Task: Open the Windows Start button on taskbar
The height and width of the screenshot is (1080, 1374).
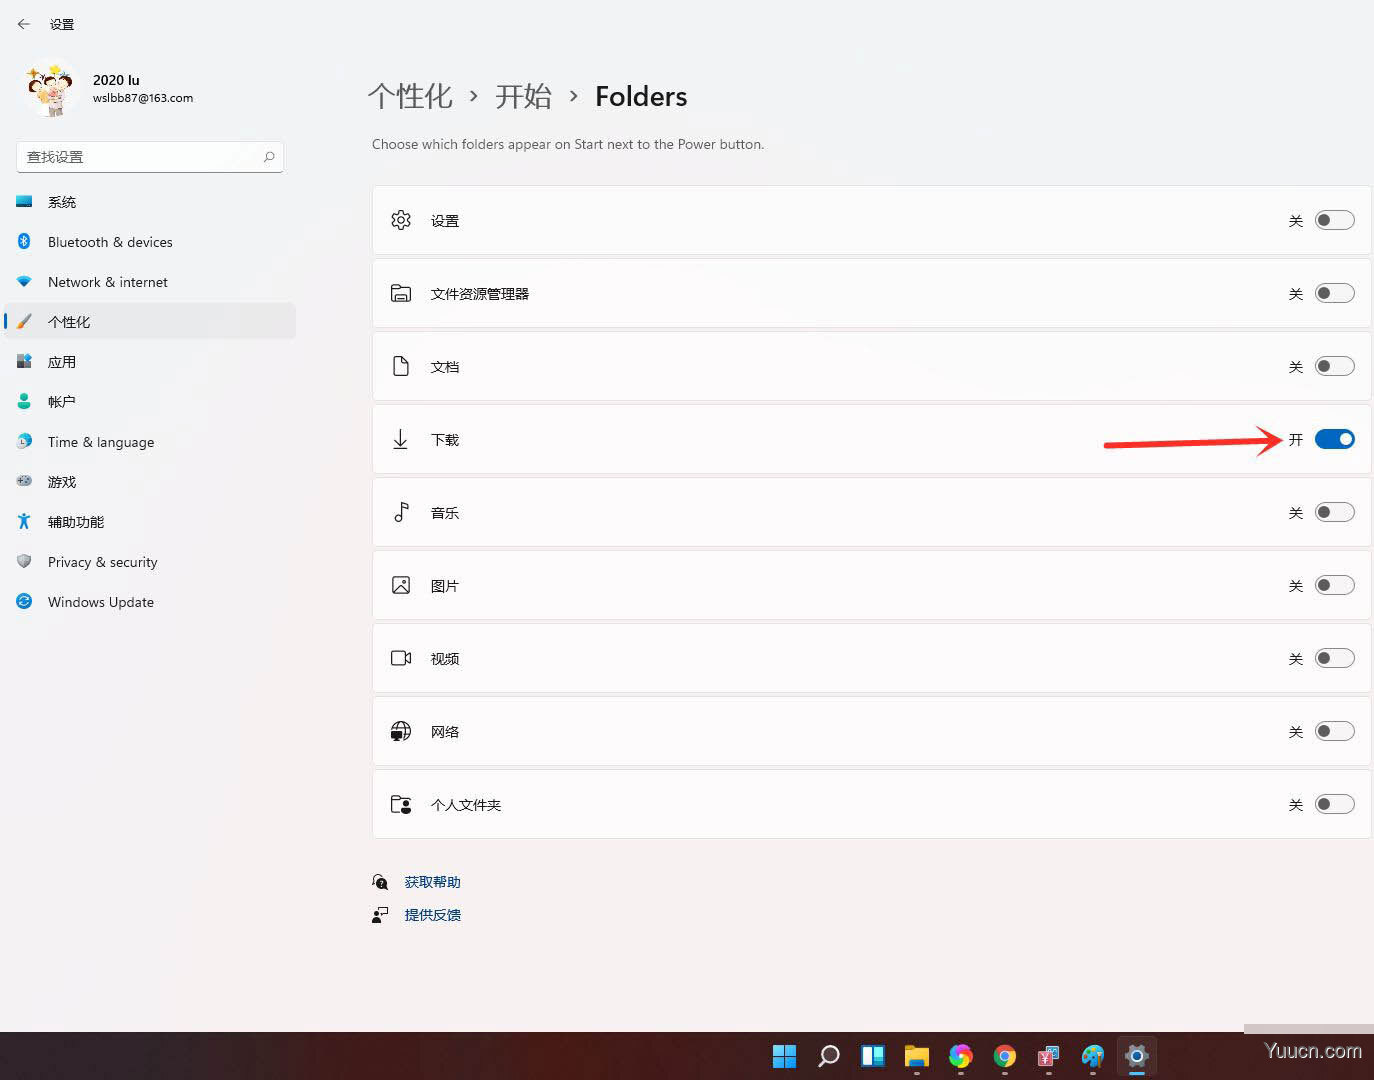Action: pyautogui.click(x=785, y=1056)
